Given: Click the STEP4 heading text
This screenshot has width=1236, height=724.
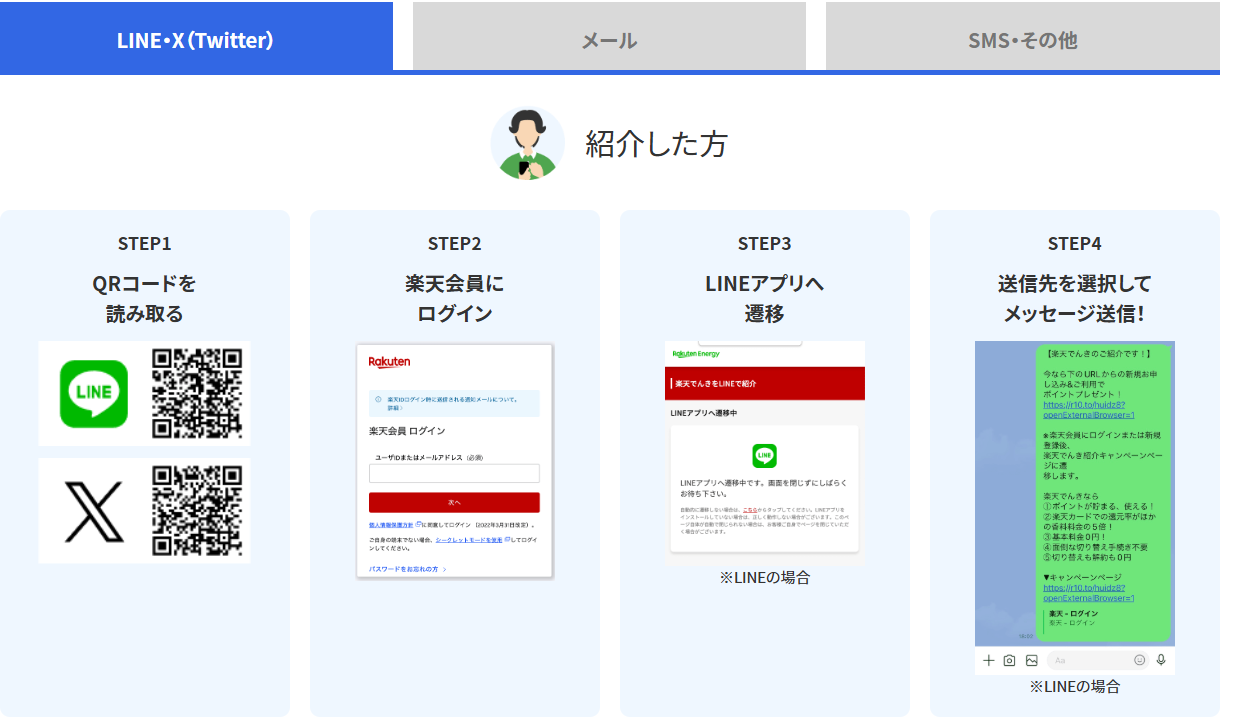Looking at the screenshot, I should tap(1075, 243).
